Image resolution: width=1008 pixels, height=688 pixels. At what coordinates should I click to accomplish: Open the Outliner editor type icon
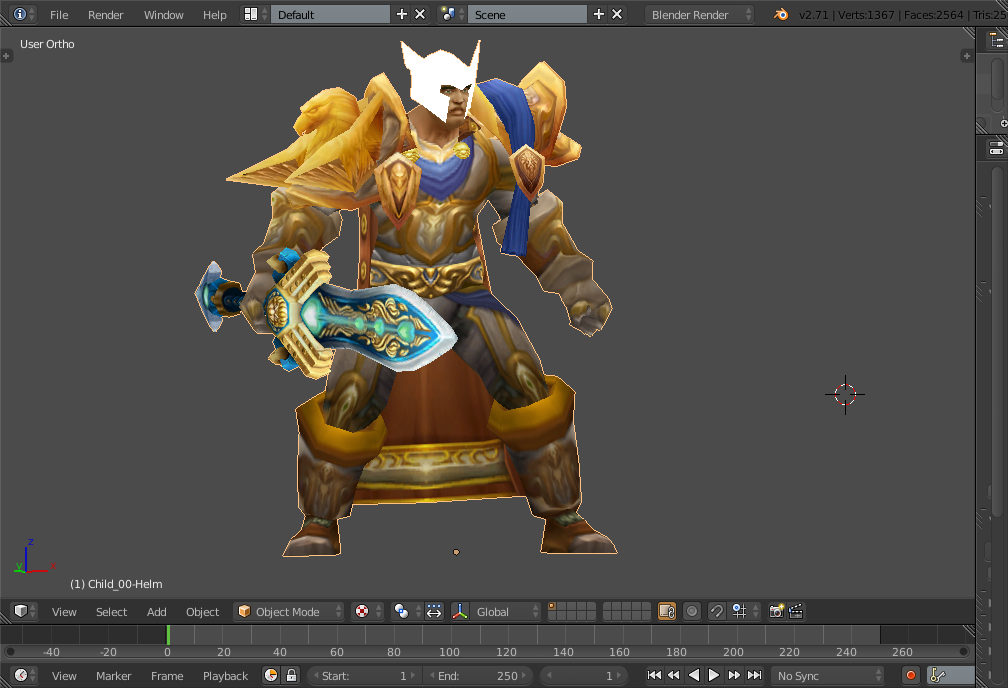click(996, 41)
